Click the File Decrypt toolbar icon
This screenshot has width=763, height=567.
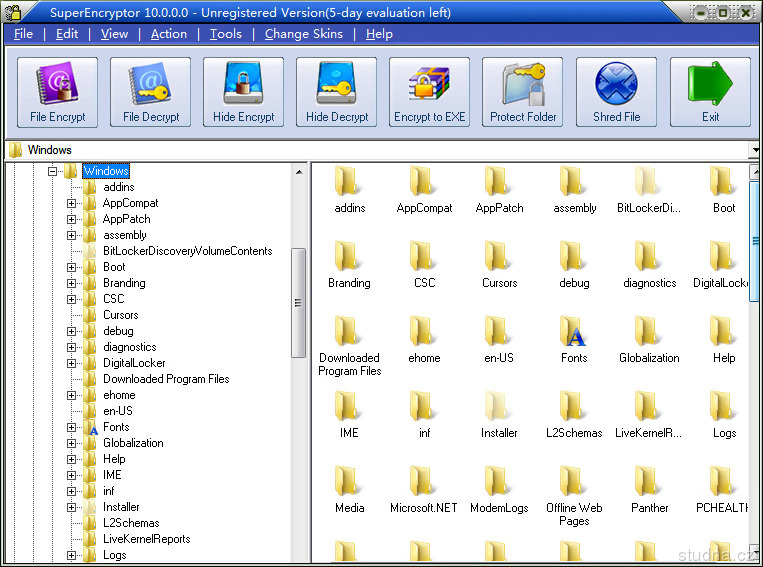[x=151, y=92]
